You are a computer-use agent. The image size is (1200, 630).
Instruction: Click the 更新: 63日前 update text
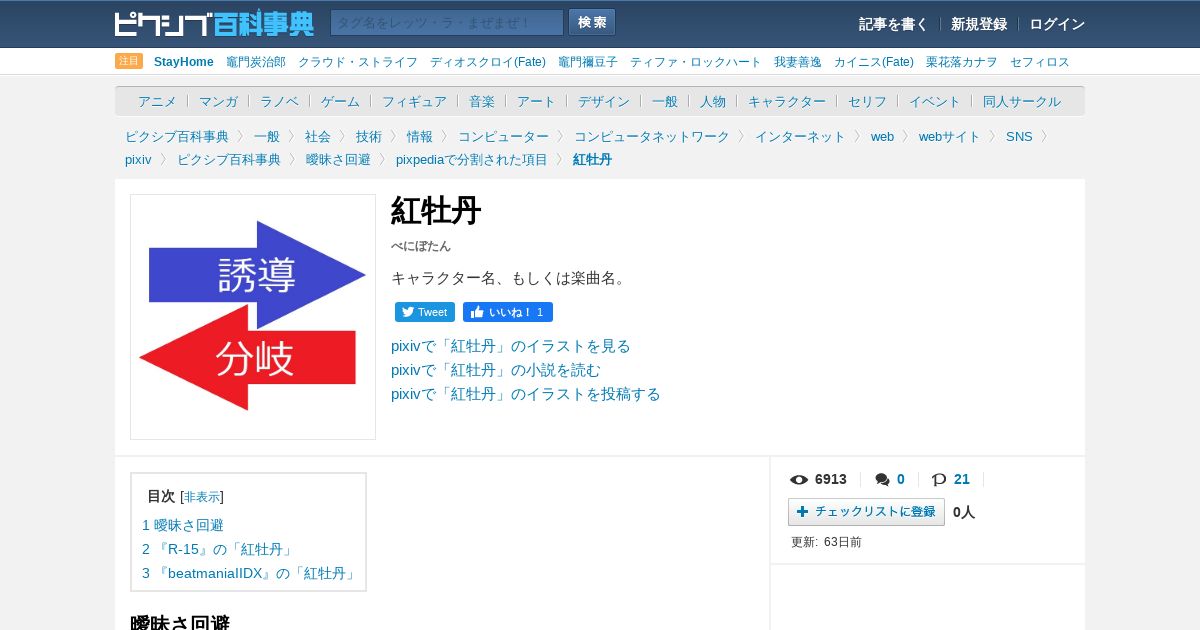(x=826, y=542)
